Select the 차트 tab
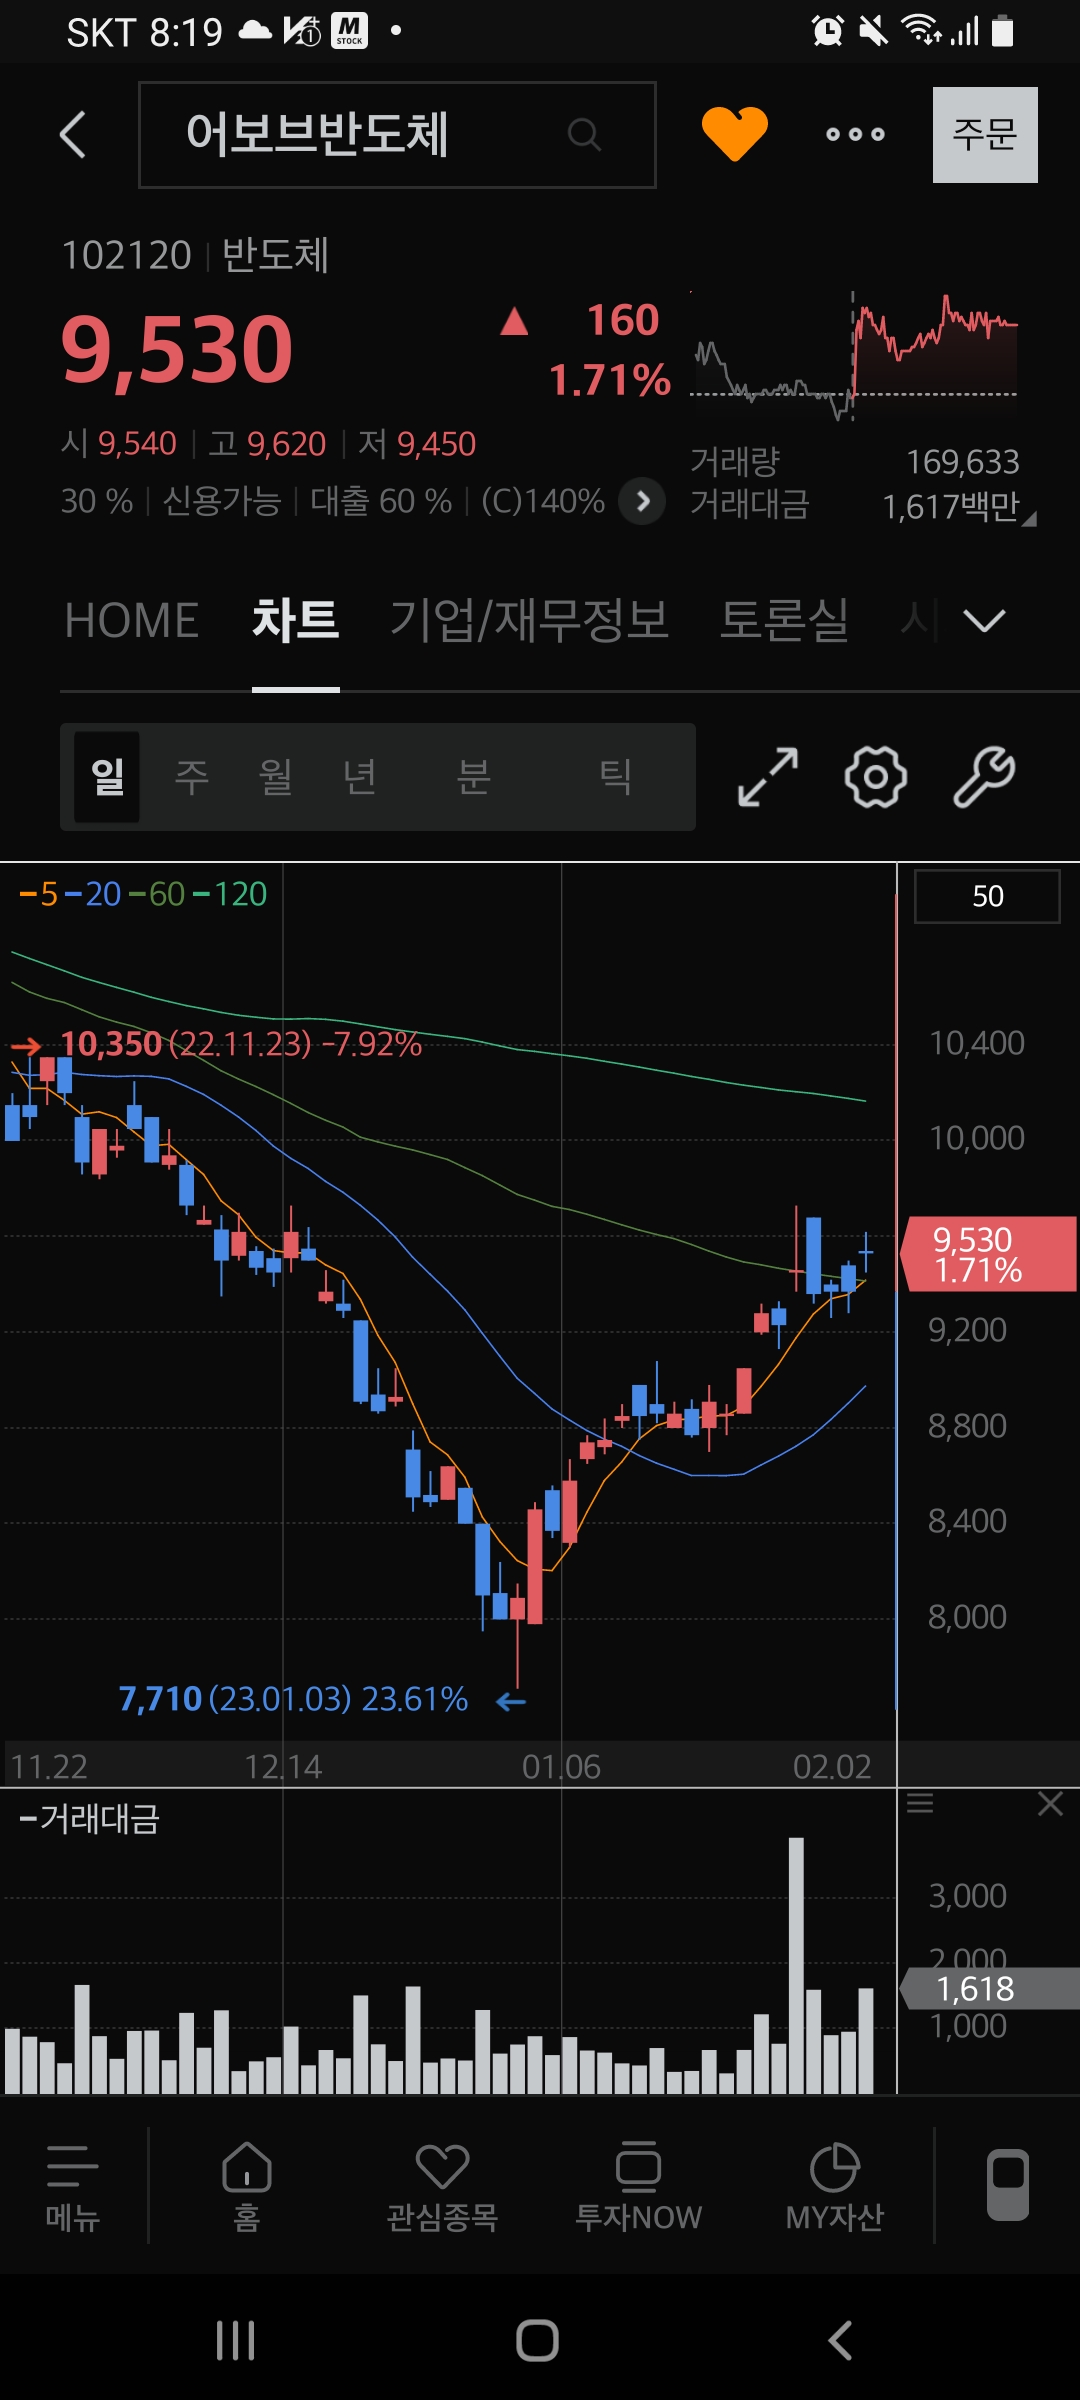The width and height of the screenshot is (1080, 2400). 295,620
